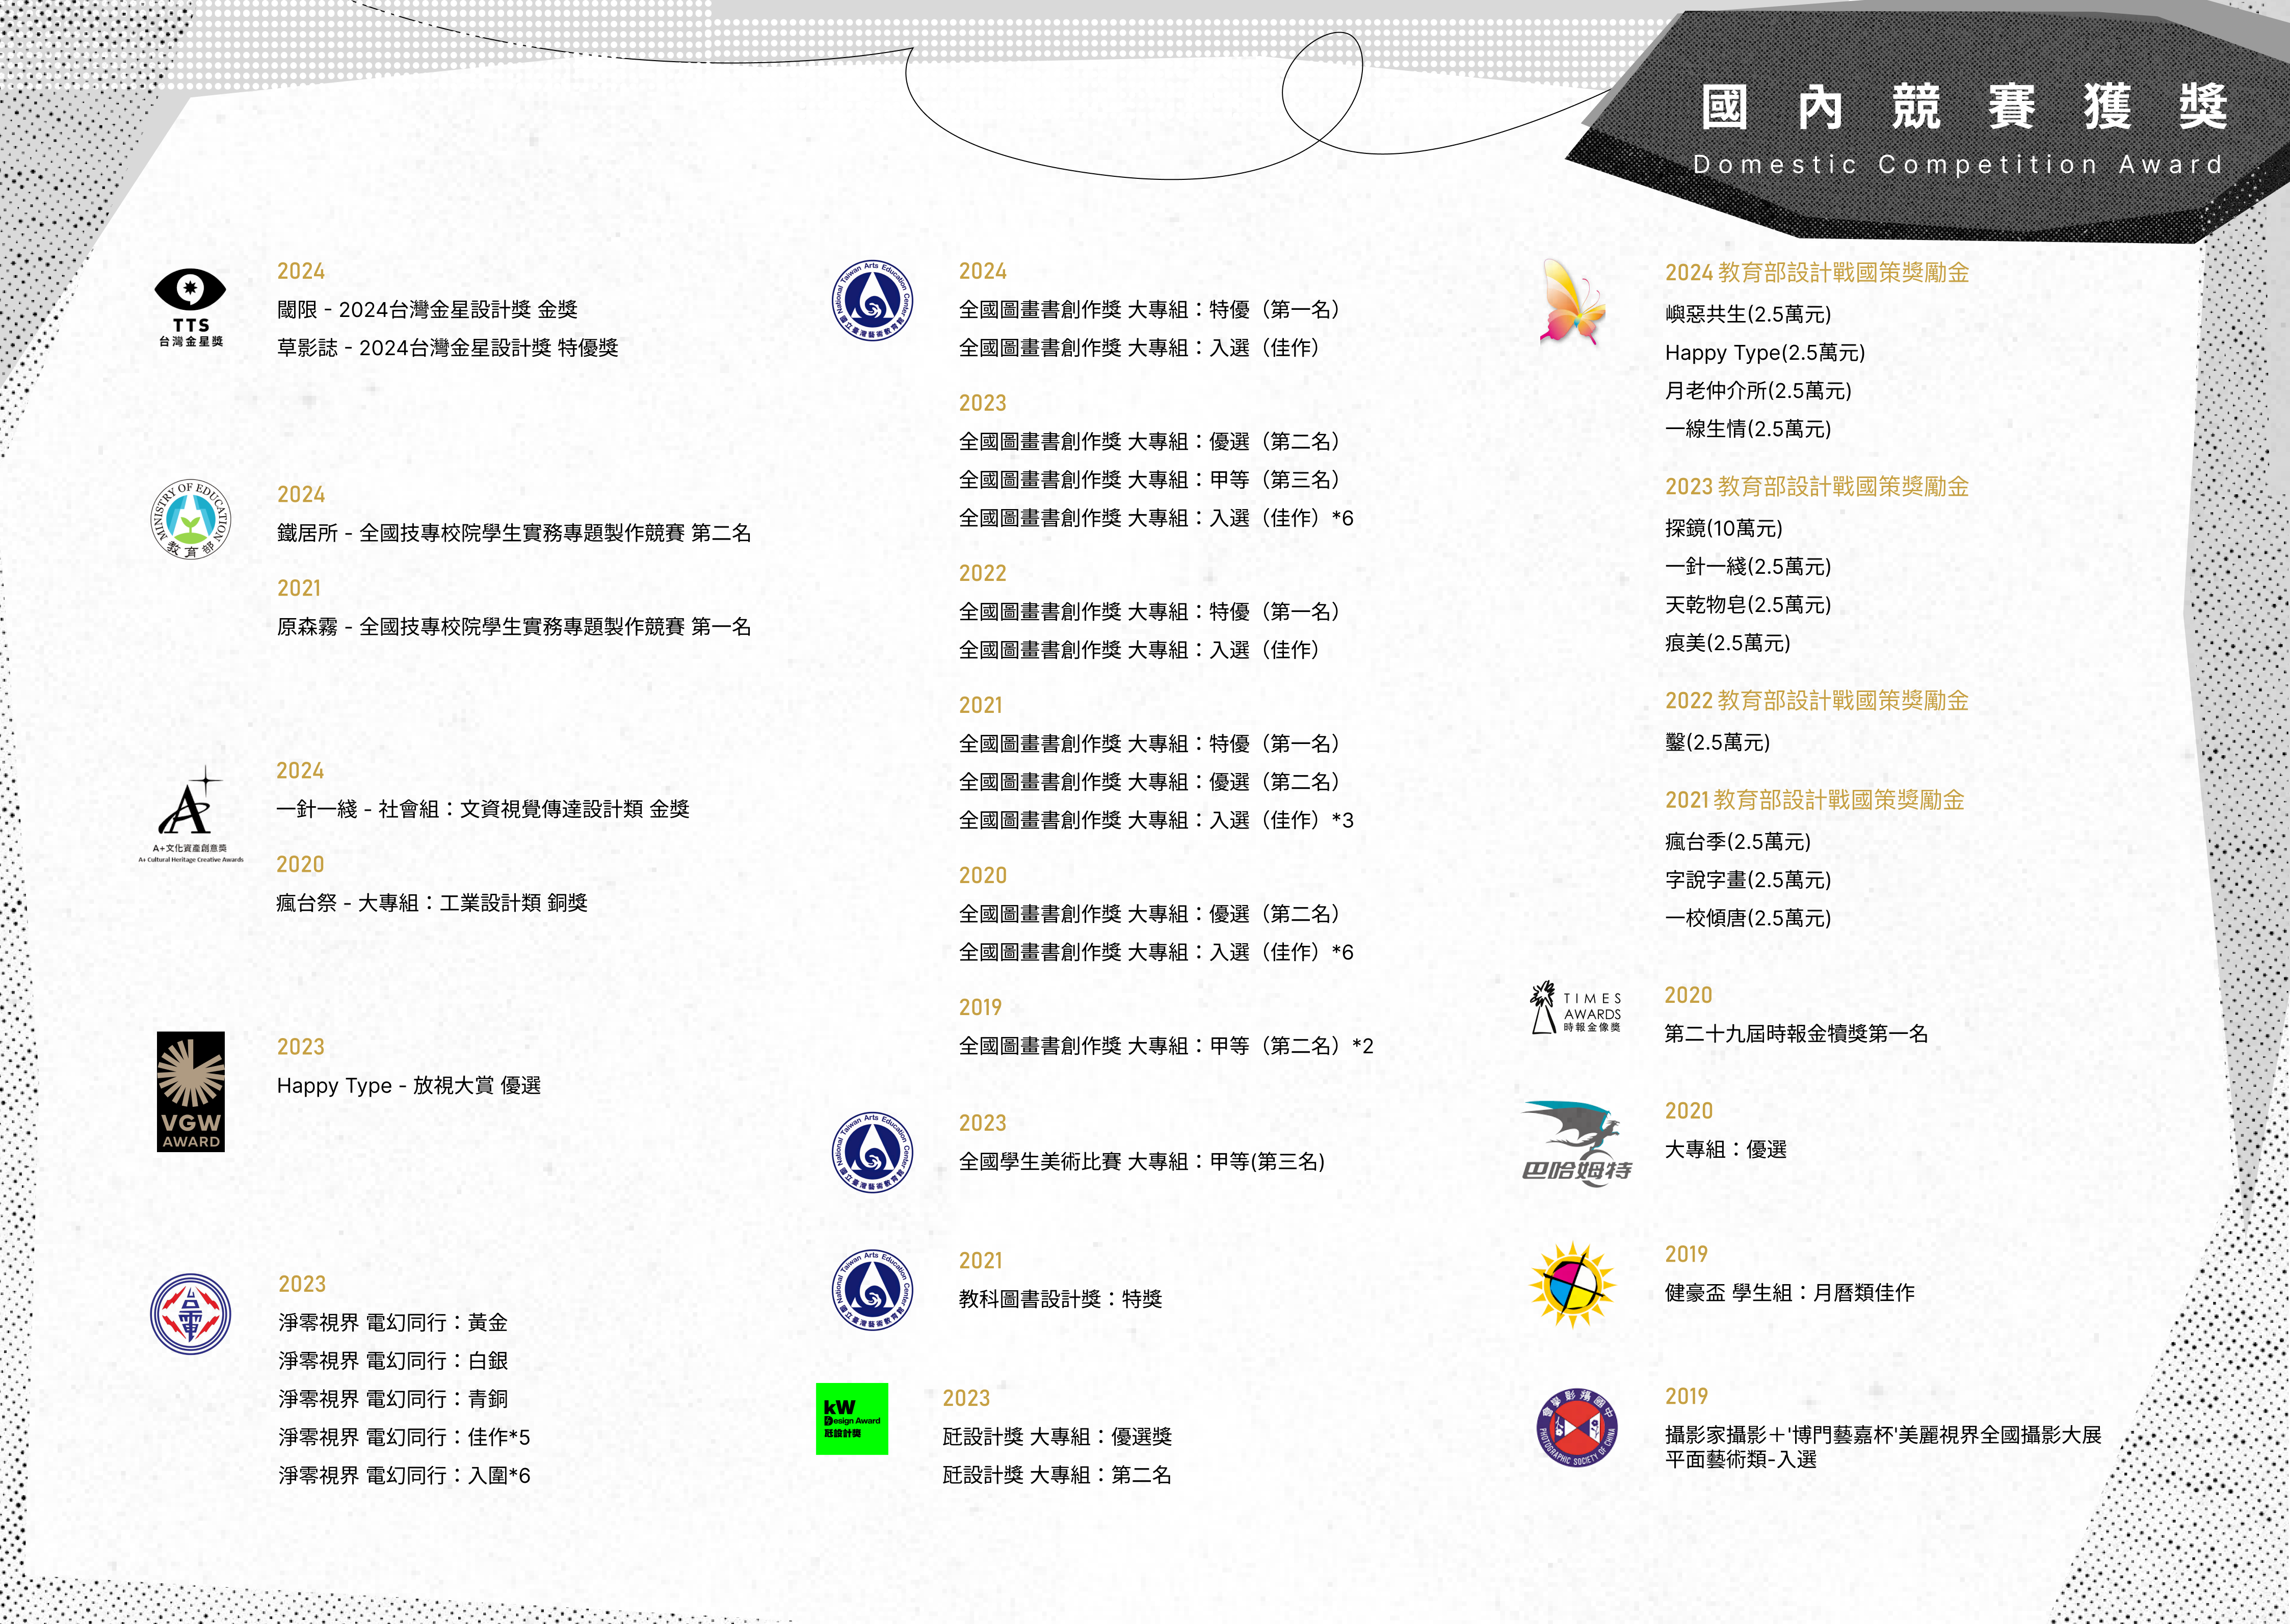Click the green kW Design Award logo

coord(852,1418)
